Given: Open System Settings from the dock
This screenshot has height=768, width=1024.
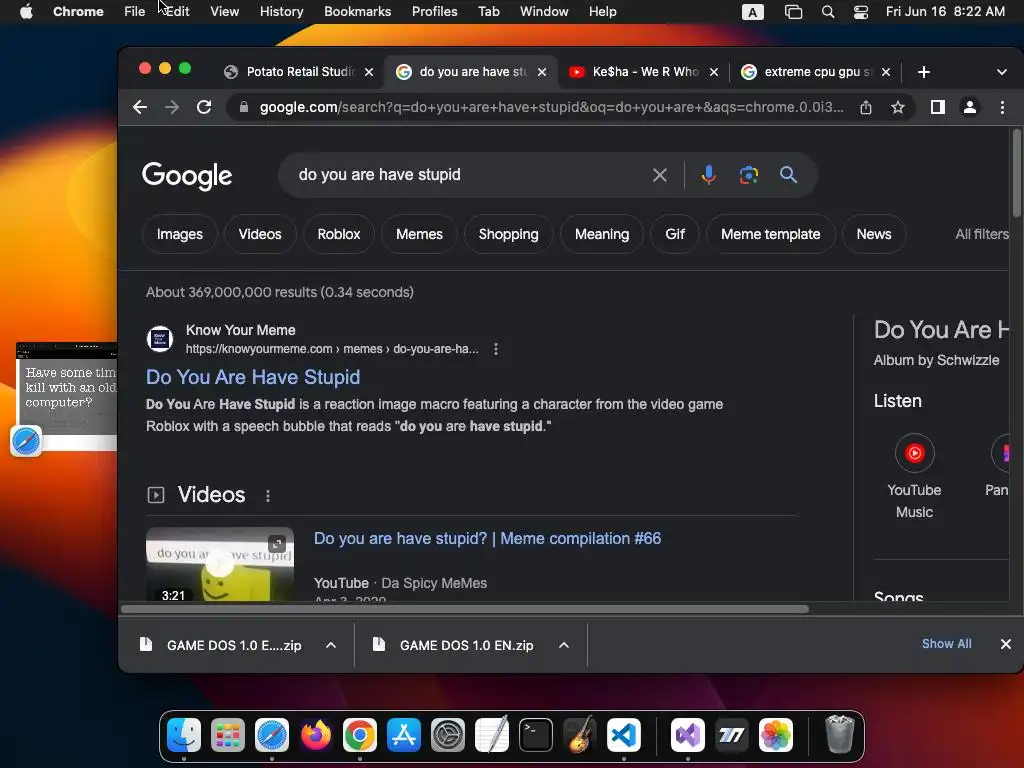Looking at the screenshot, I should tap(448, 735).
